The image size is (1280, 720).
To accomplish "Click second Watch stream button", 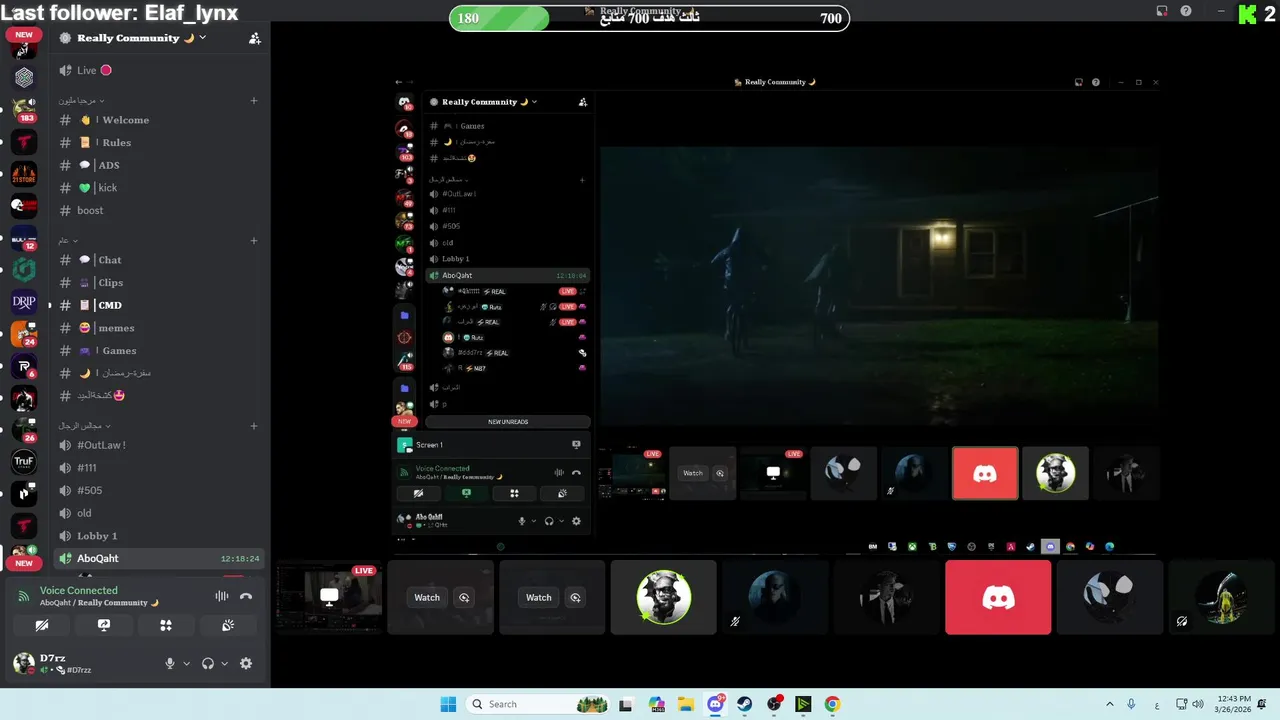I will 539,597.
